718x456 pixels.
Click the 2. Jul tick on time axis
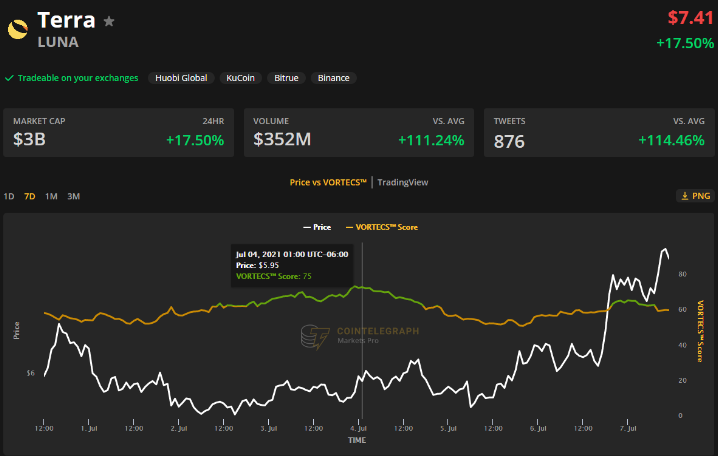click(x=179, y=429)
